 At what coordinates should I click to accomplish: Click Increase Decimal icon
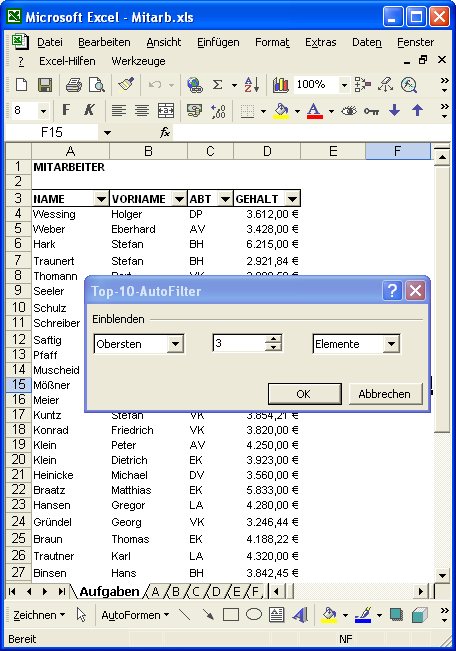[218, 111]
